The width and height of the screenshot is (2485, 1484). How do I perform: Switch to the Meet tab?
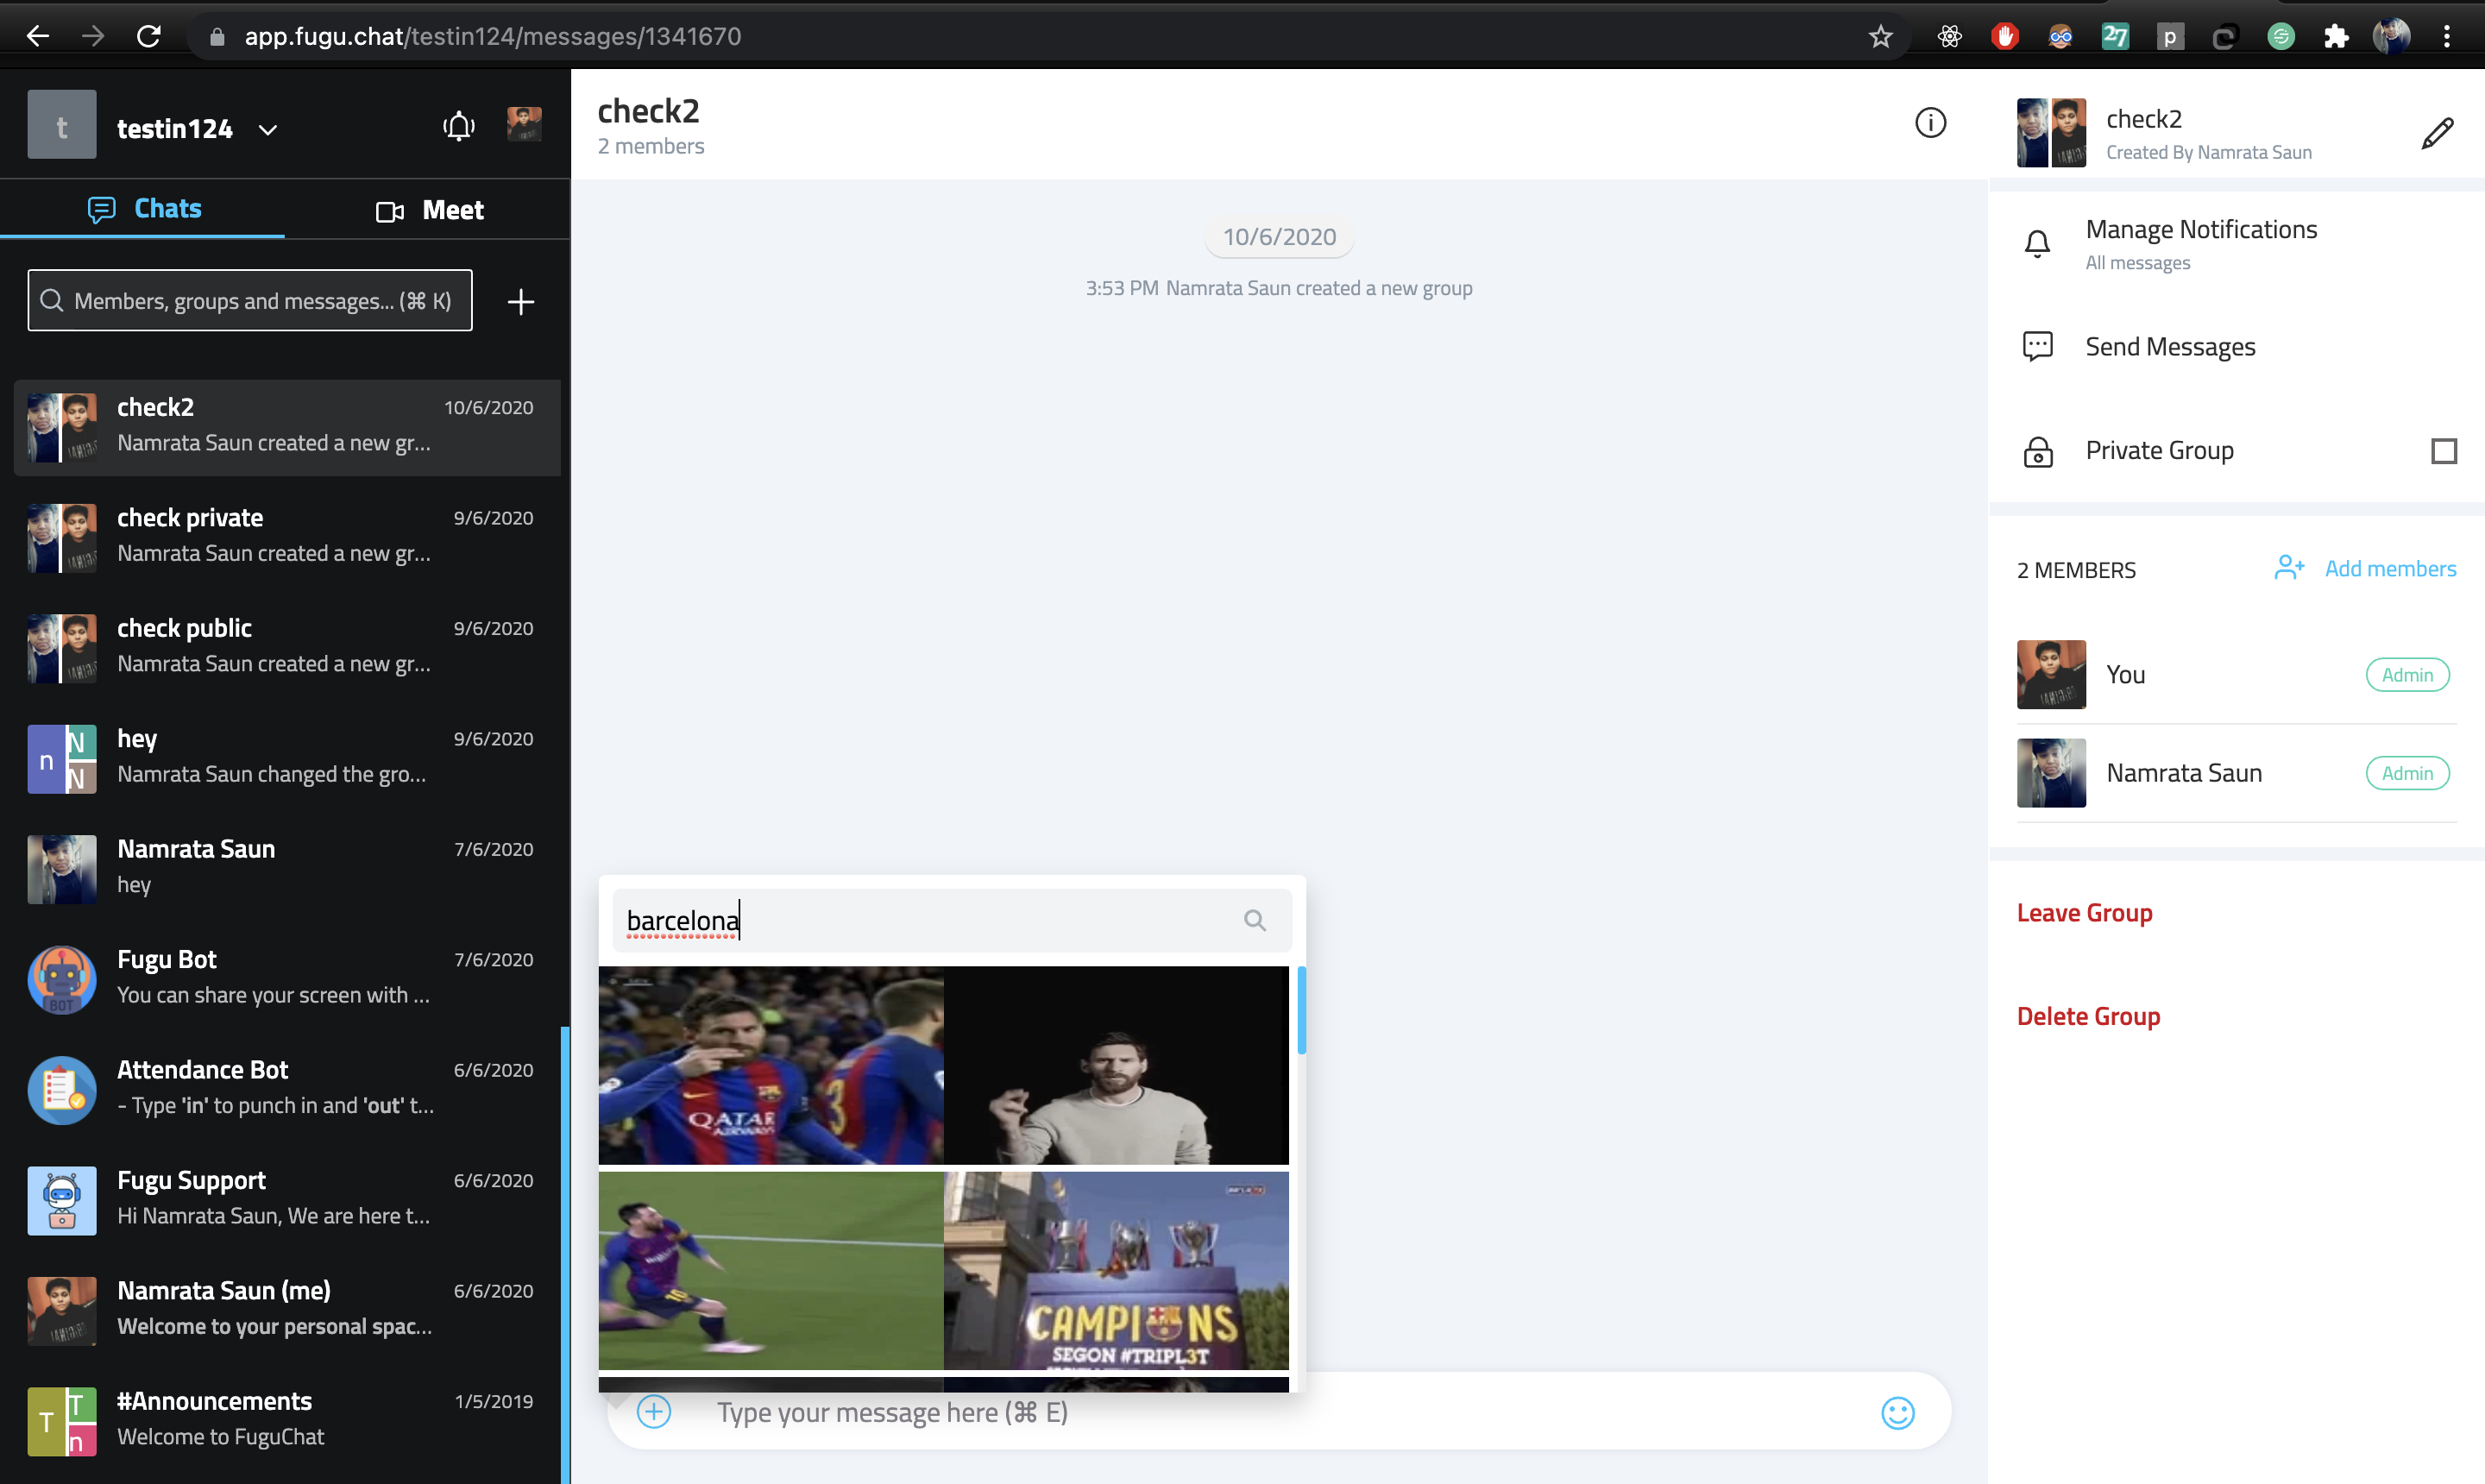(429, 210)
